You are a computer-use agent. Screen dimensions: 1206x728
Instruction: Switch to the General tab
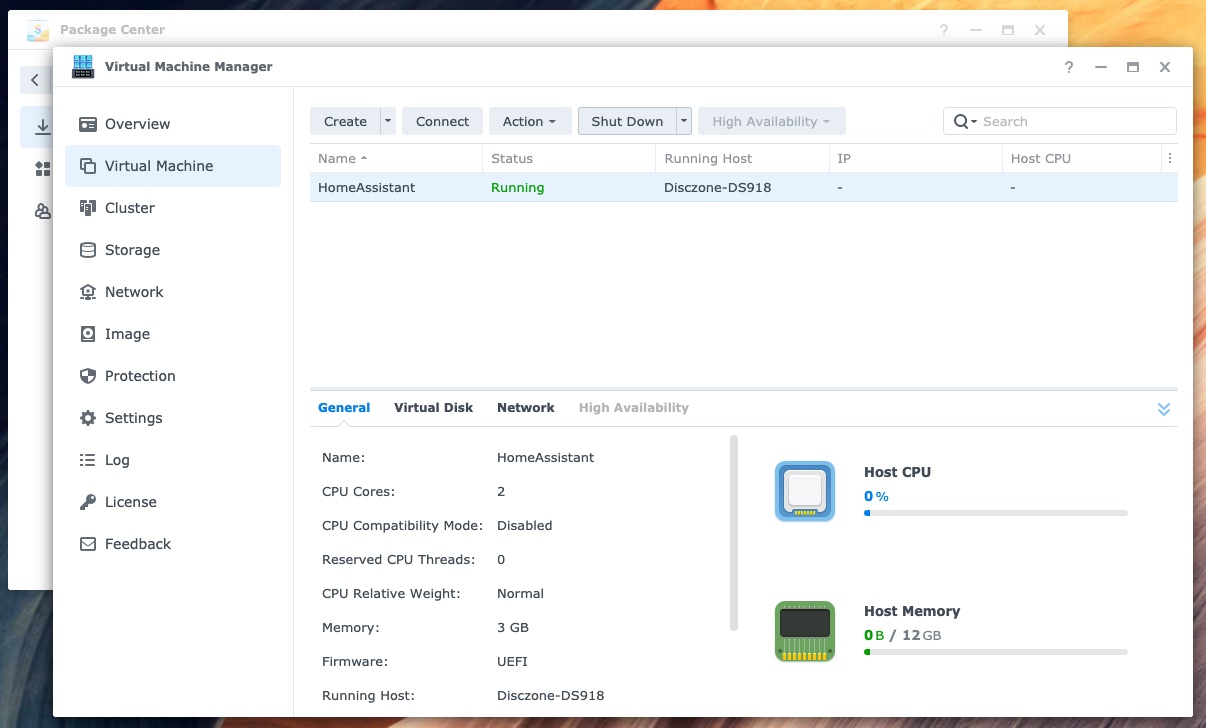344,407
